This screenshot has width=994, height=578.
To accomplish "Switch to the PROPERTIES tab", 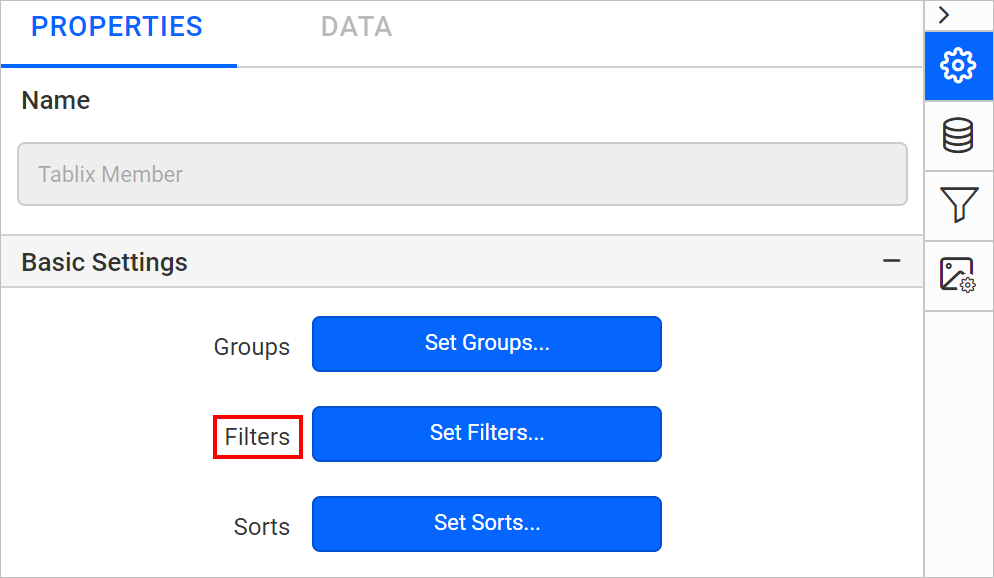I will (x=117, y=27).
